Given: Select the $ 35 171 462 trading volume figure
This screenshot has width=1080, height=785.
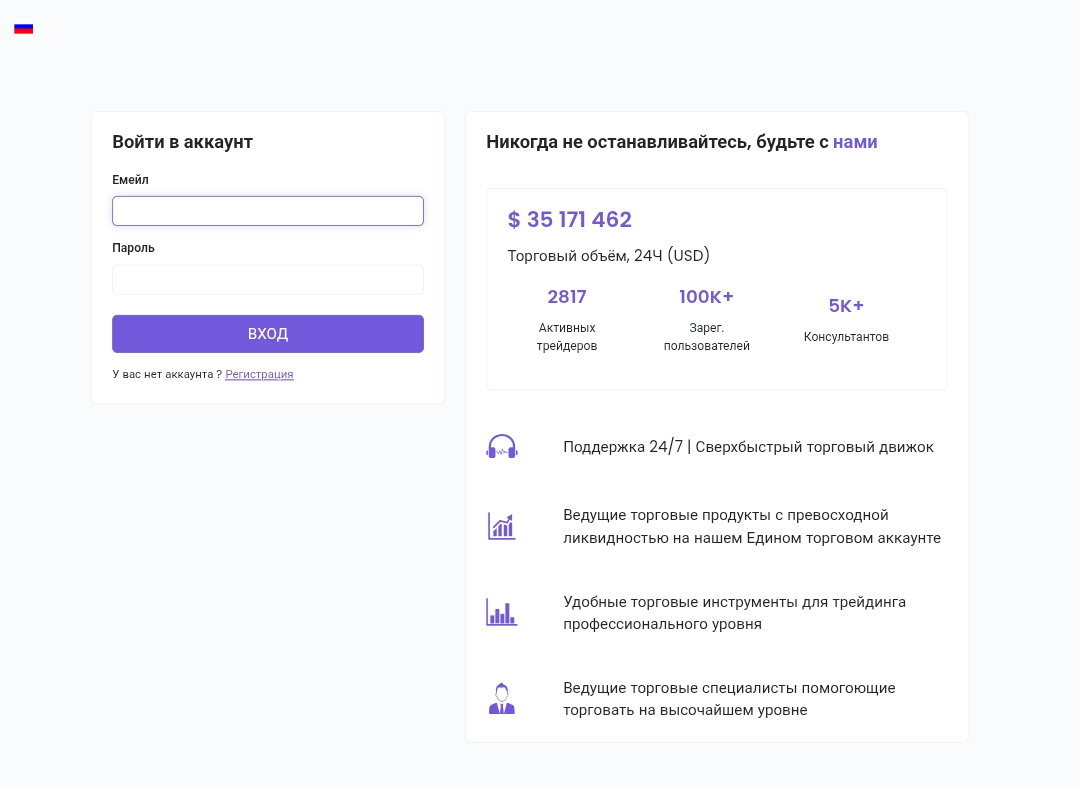Looking at the screenshot, I should 570,220.
